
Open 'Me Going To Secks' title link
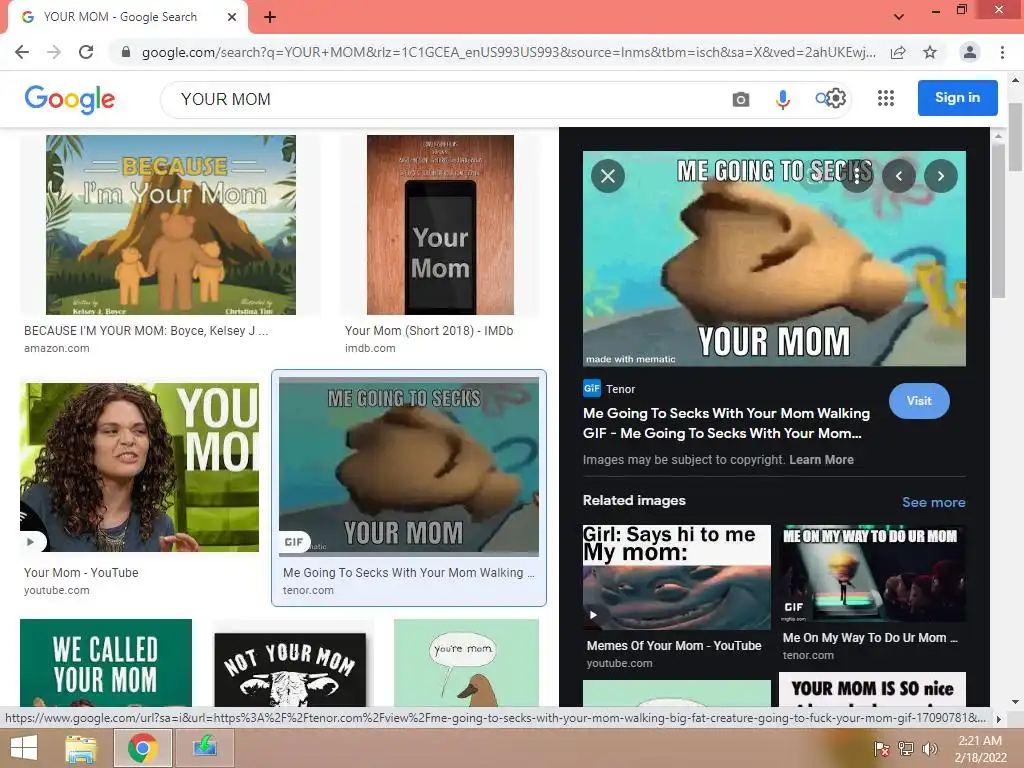pyautogui.click(x=726, y=423)
